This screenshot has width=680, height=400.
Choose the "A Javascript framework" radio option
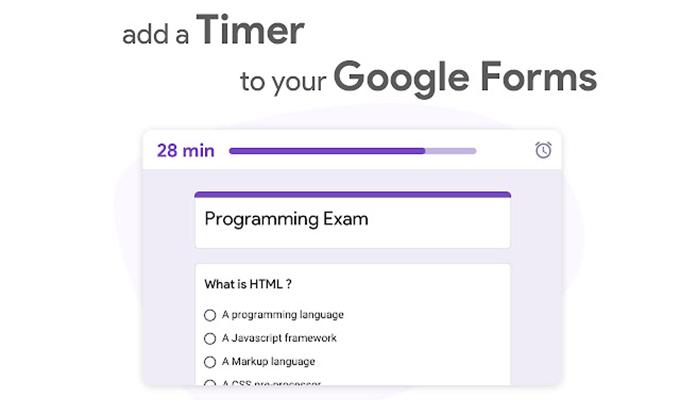coord(210,338)
